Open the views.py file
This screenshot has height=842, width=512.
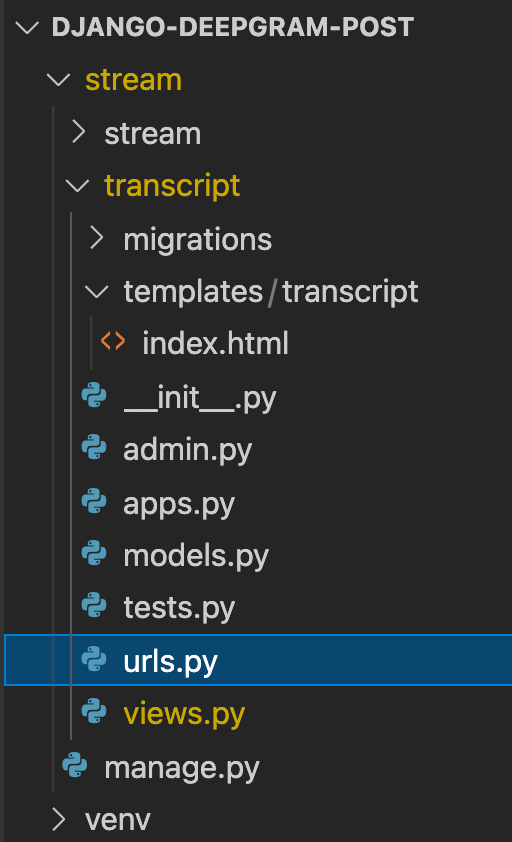[x=184, y=714]
